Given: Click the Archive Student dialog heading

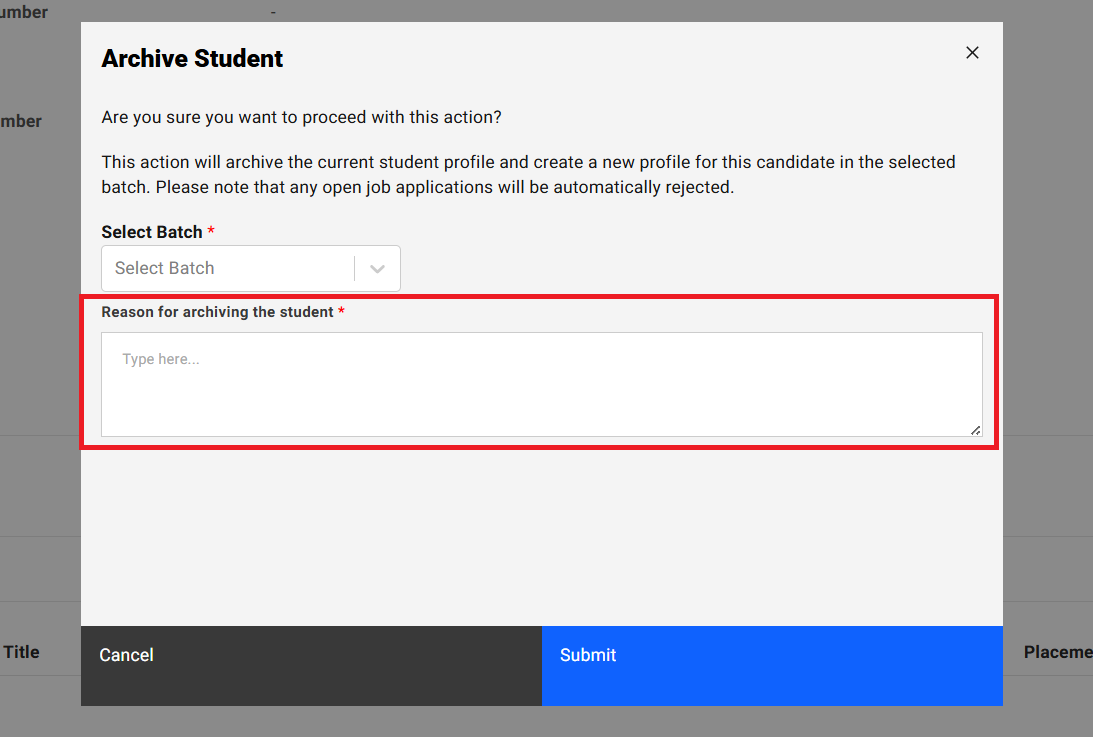Looking at the screenshot, I should pyautogui.click(x=192, y=59).
